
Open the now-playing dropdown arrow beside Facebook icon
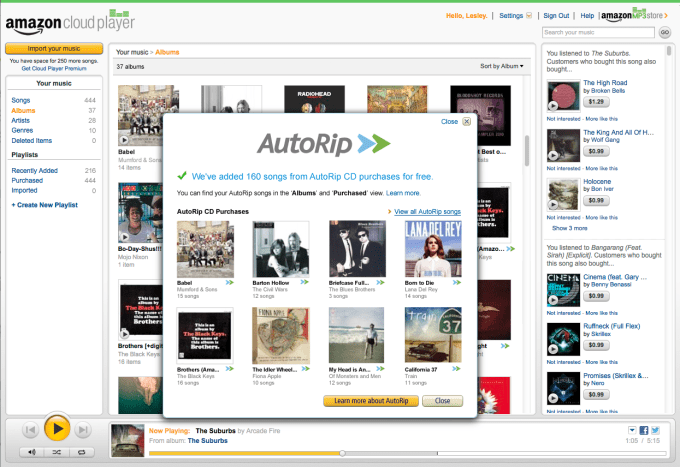tap(632, 430)
